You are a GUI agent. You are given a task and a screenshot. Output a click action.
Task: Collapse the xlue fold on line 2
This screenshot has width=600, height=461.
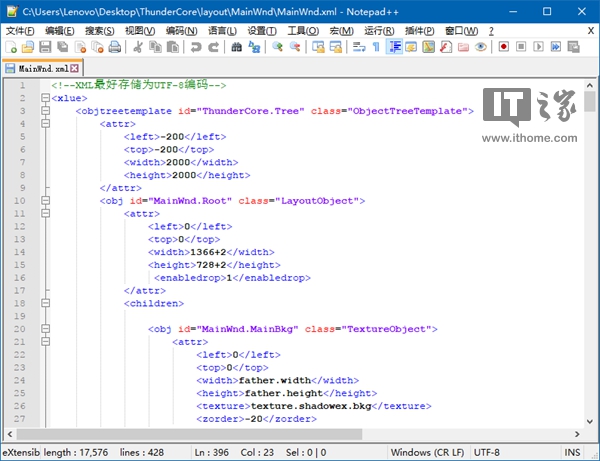45,98
